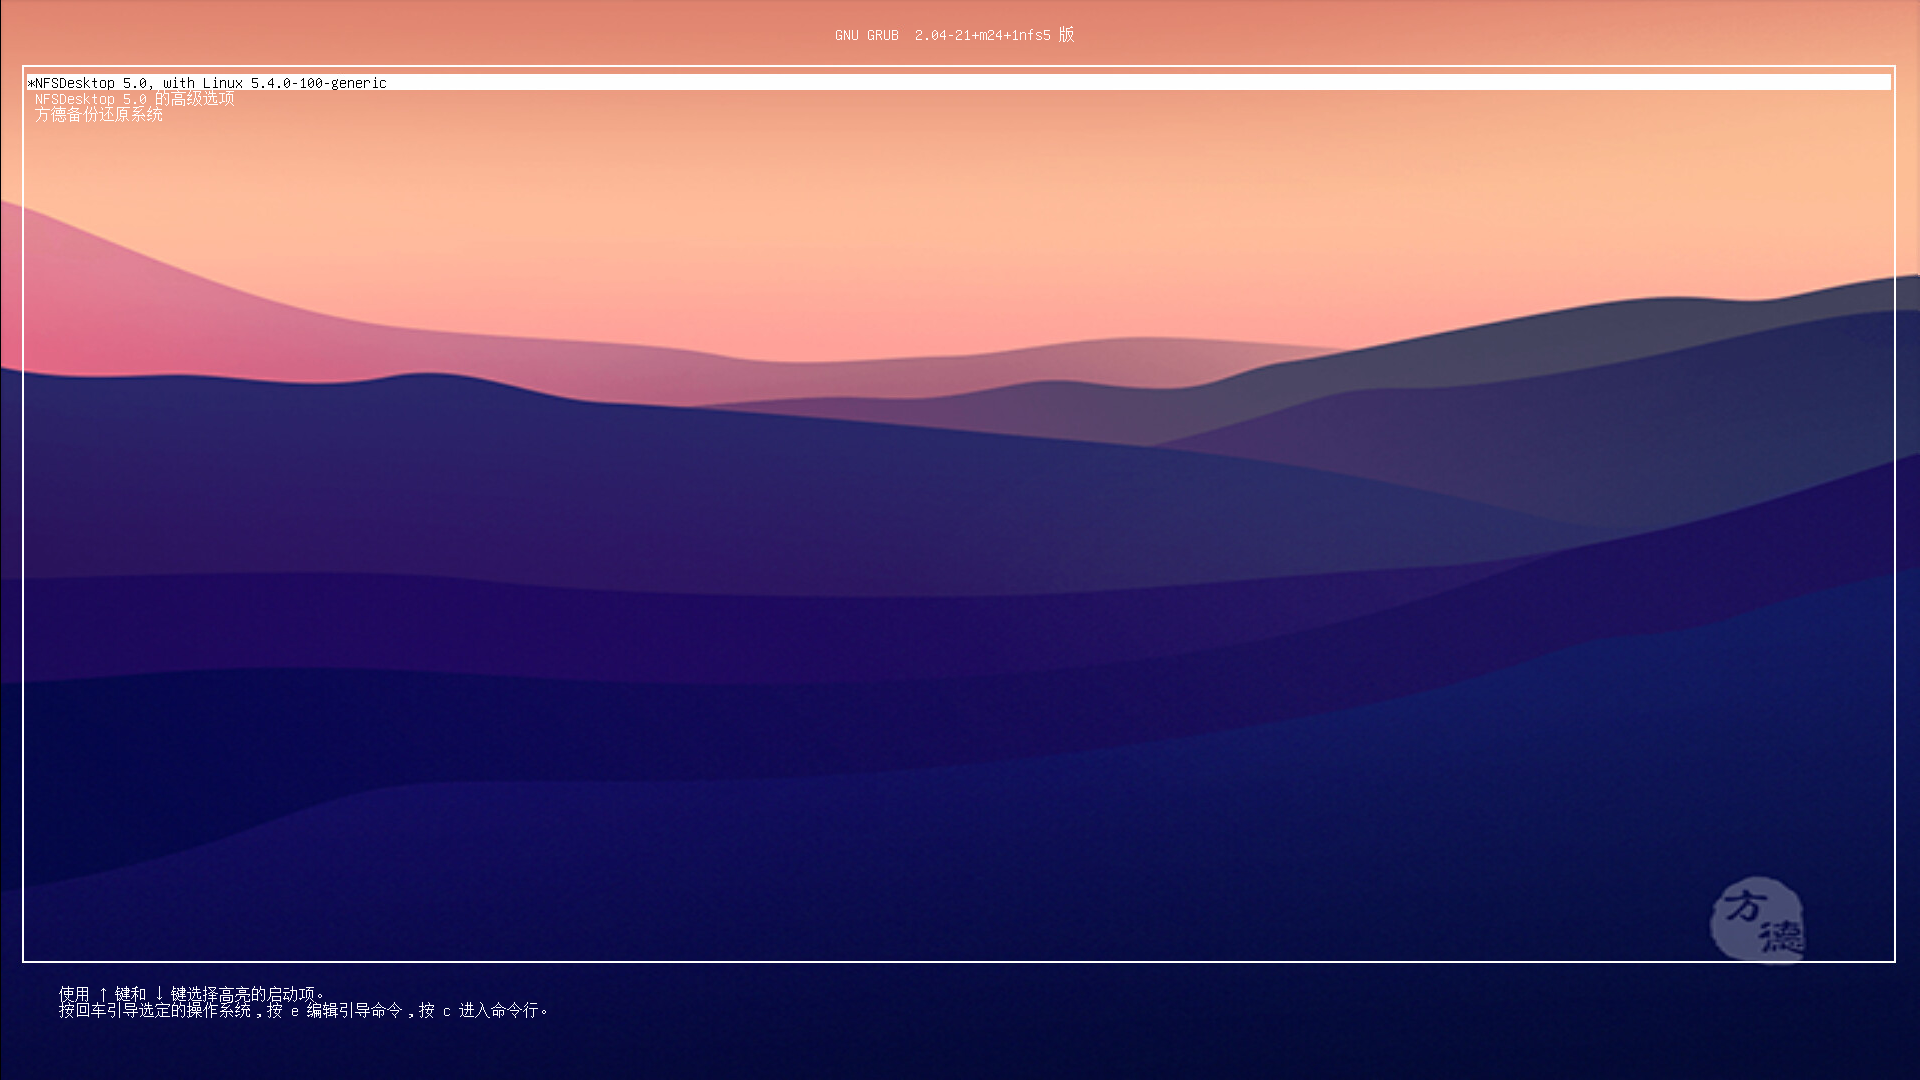Click 5.4.0-100-generic kernel text in the highlighted row

(x=318, y=83)
